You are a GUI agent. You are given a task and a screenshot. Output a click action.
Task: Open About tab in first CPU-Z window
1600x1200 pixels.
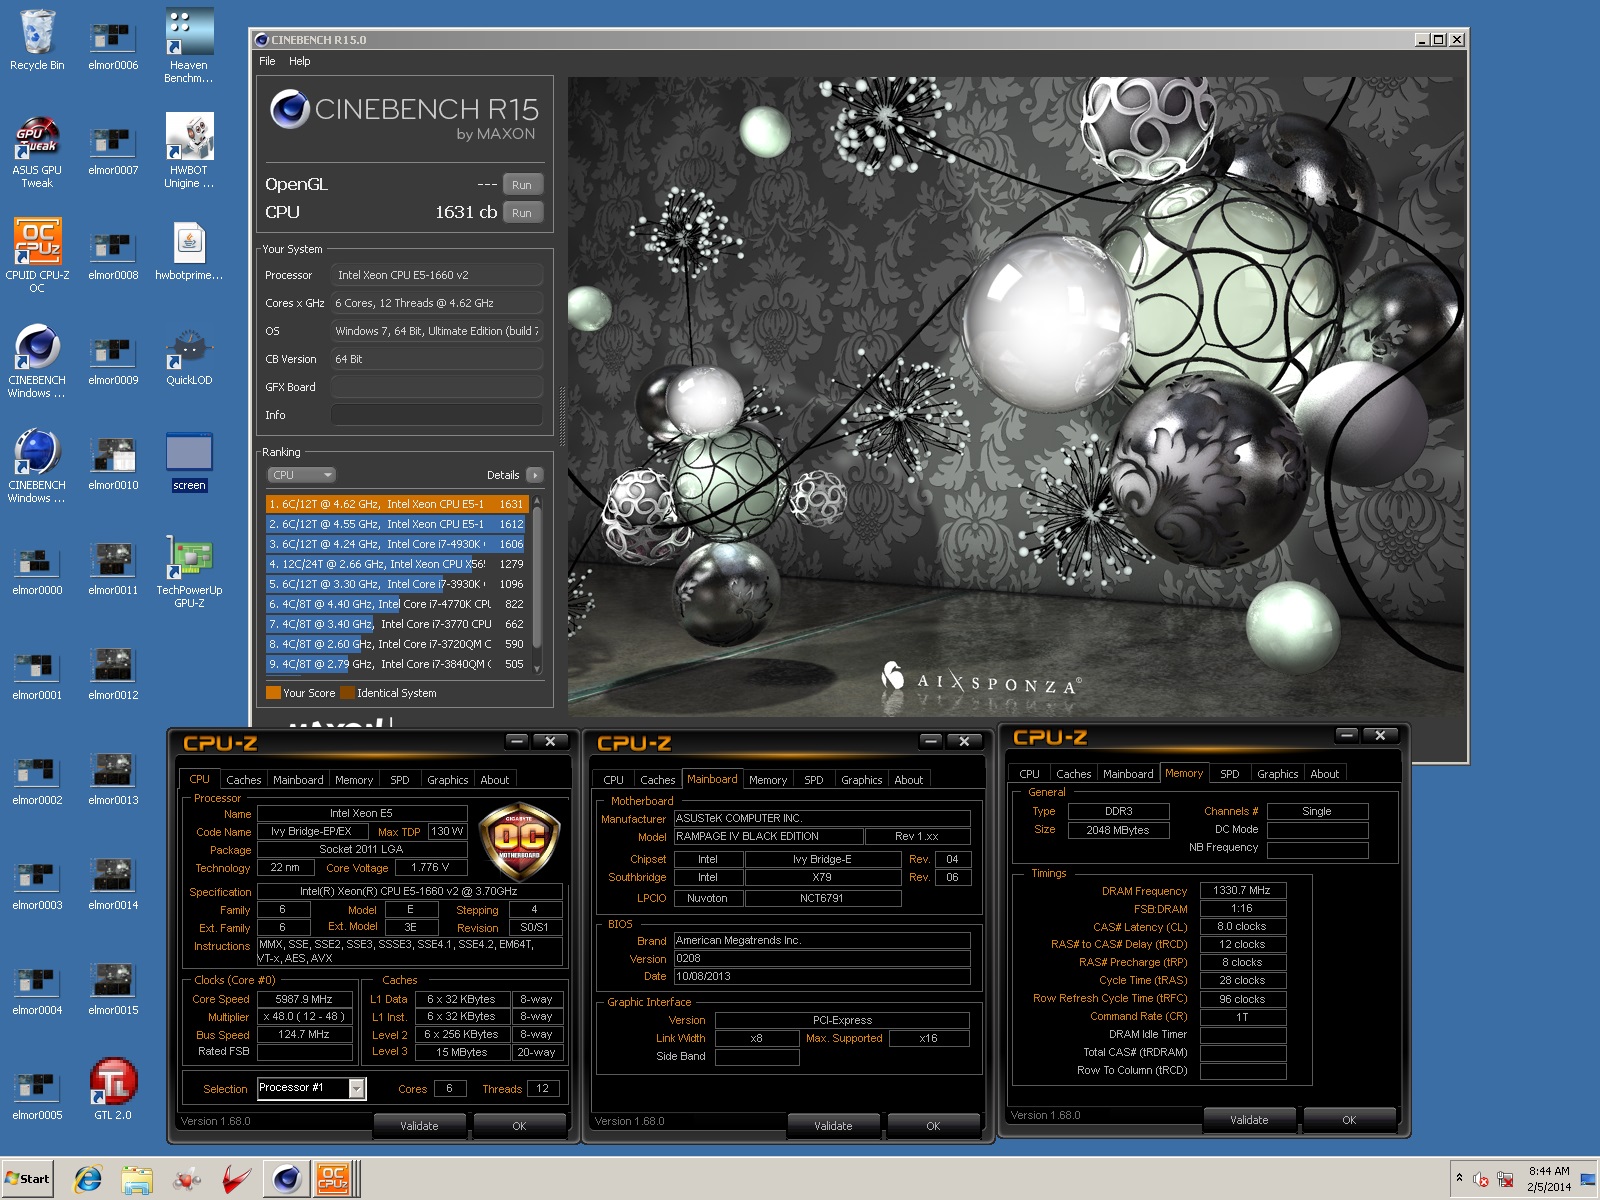[495, 780]
